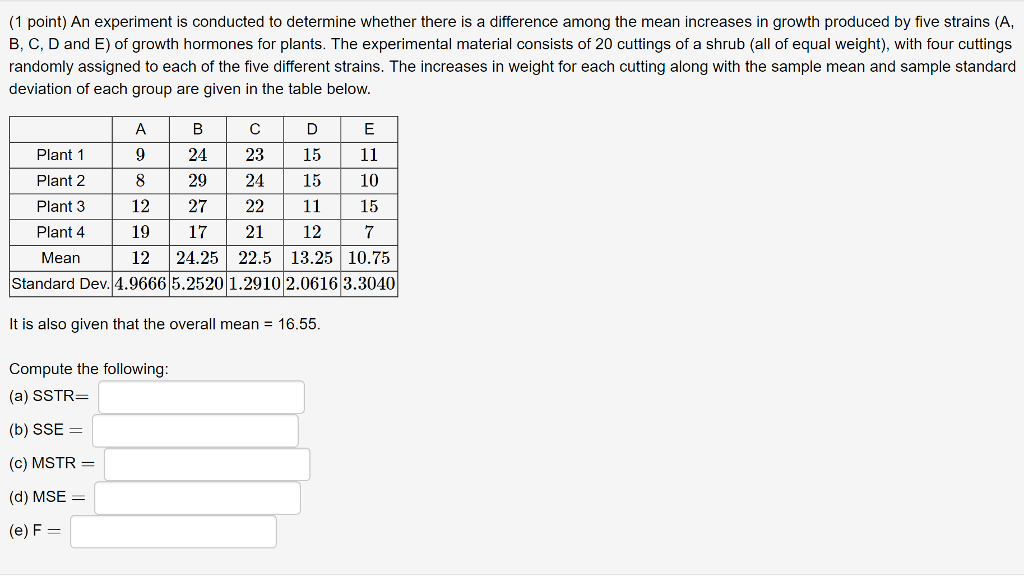This screenshot has width=1024, height=577.
Task: Click the value 19 under column A
Action: 141,232
